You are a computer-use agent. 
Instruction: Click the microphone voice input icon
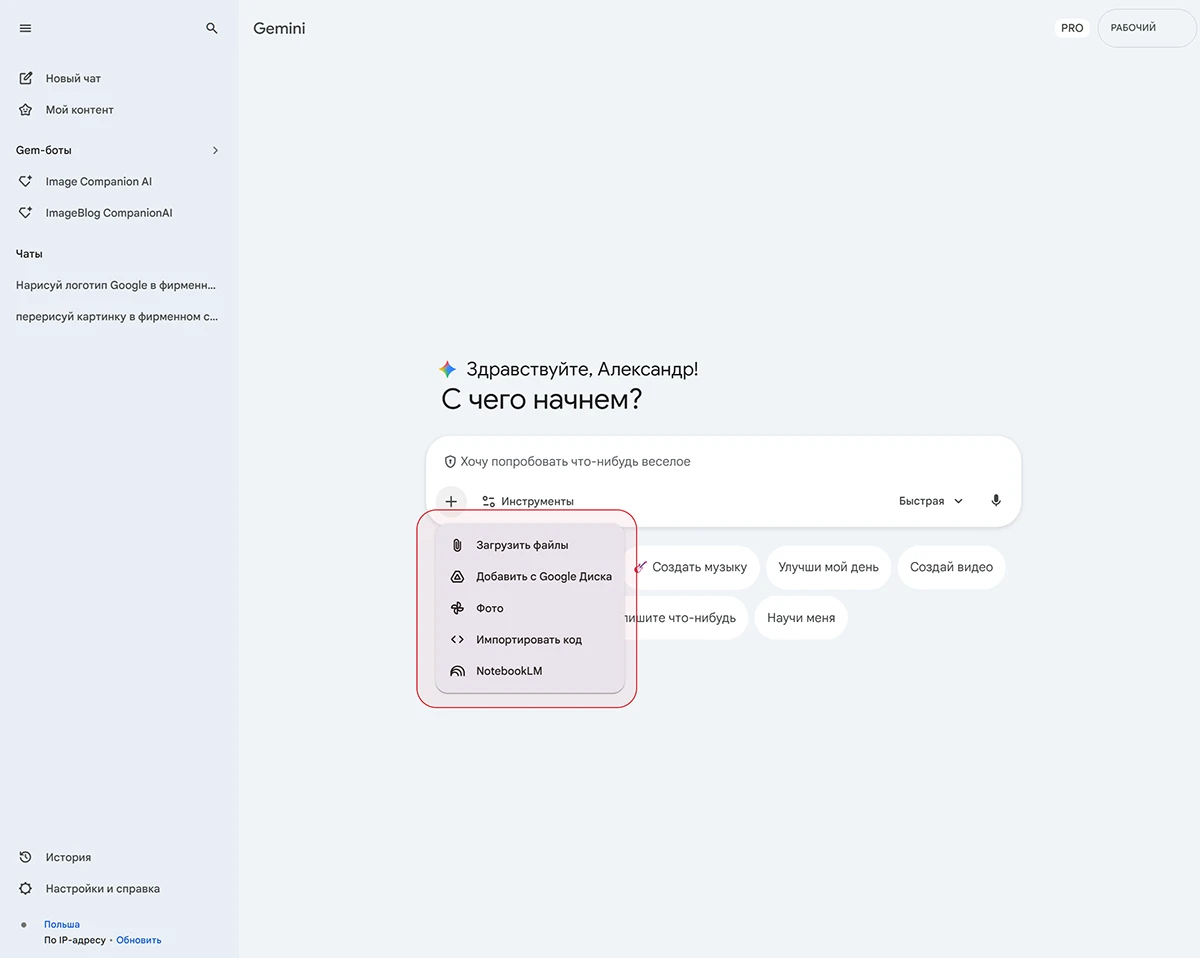pyautogui.click(x=996, y=501)
